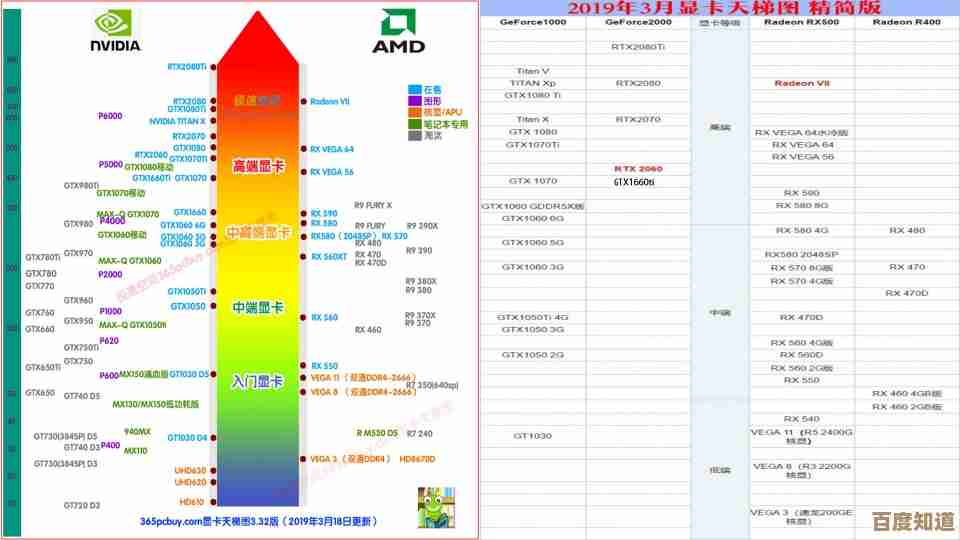This screenshot has width=960, height=540.
Task: Click RTX2080Ti in the NVIDIA ladder chart
Action: coord(187,67)
